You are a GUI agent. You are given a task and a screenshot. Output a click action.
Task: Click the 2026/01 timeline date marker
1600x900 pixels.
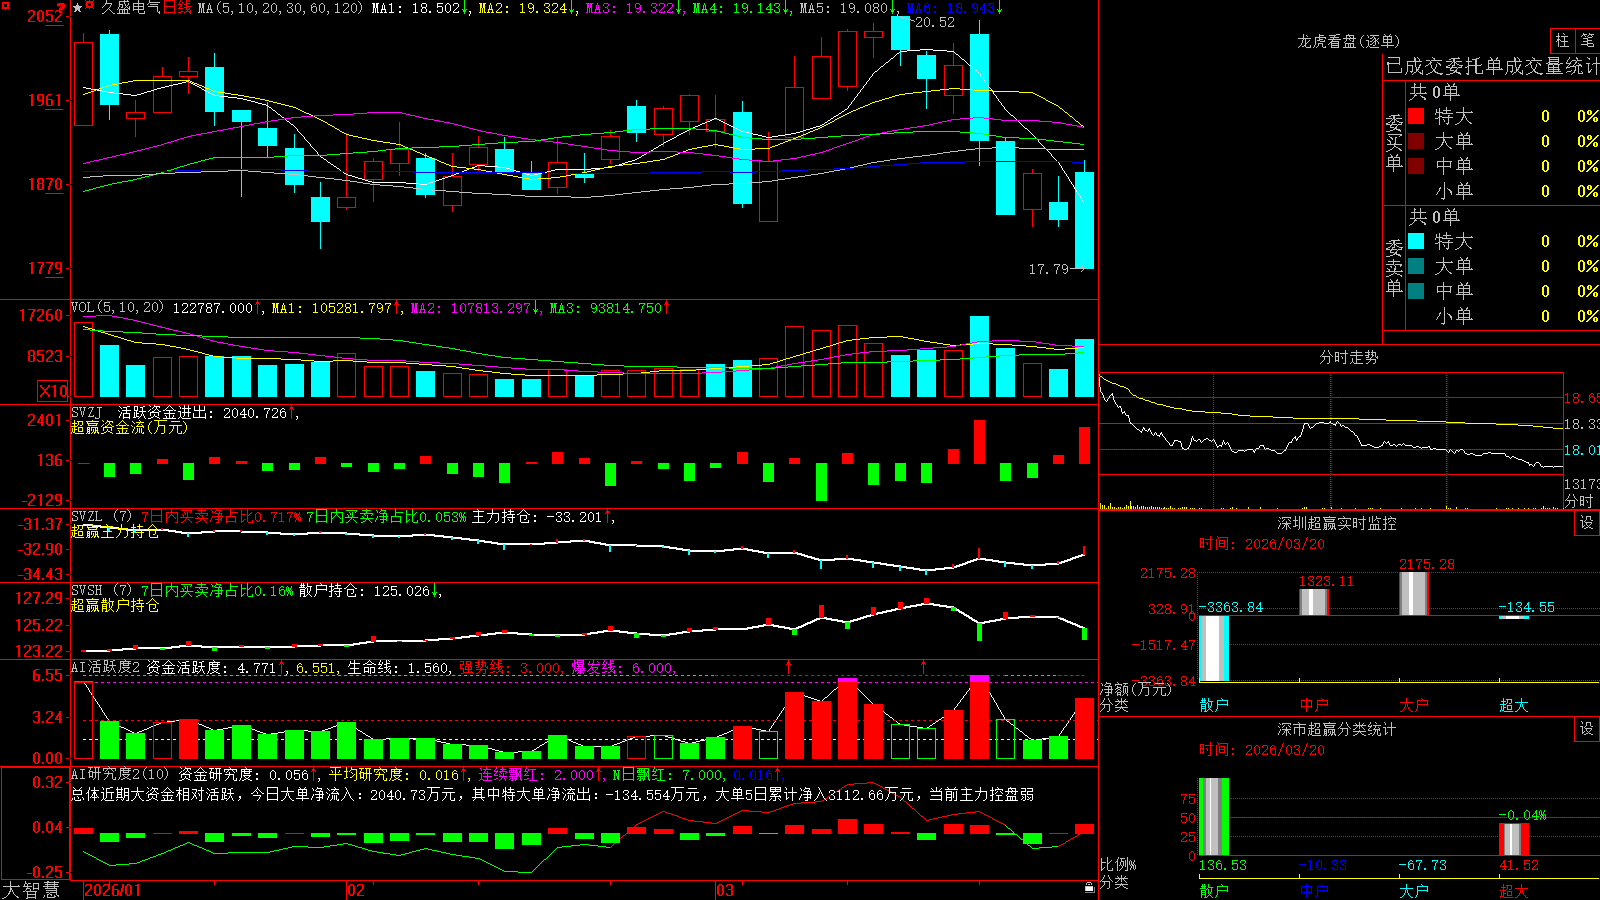(x=113, y=890)
